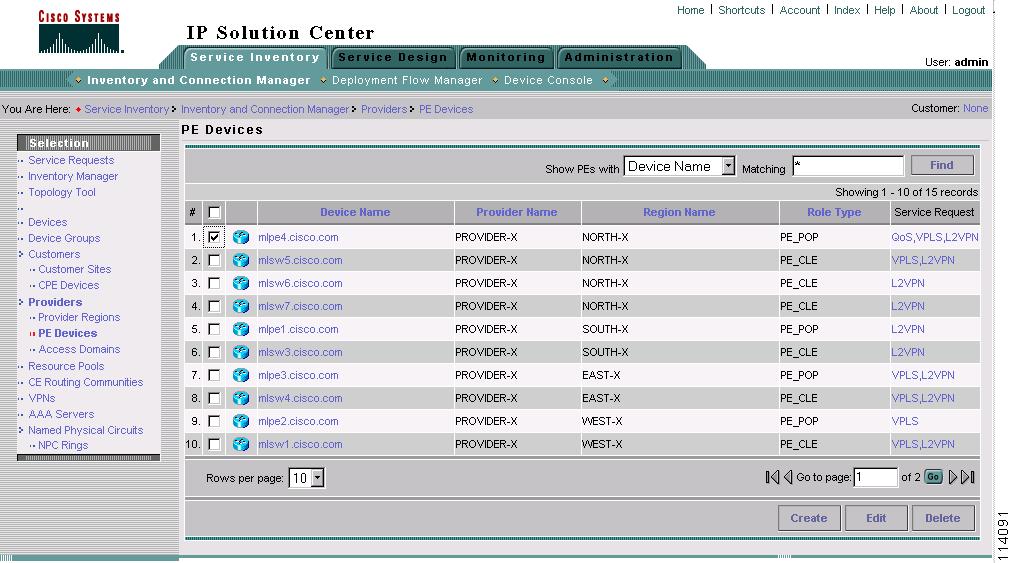Sort table by Device Name column
This screenshot has width=1012, height=563.
(355, 212)
